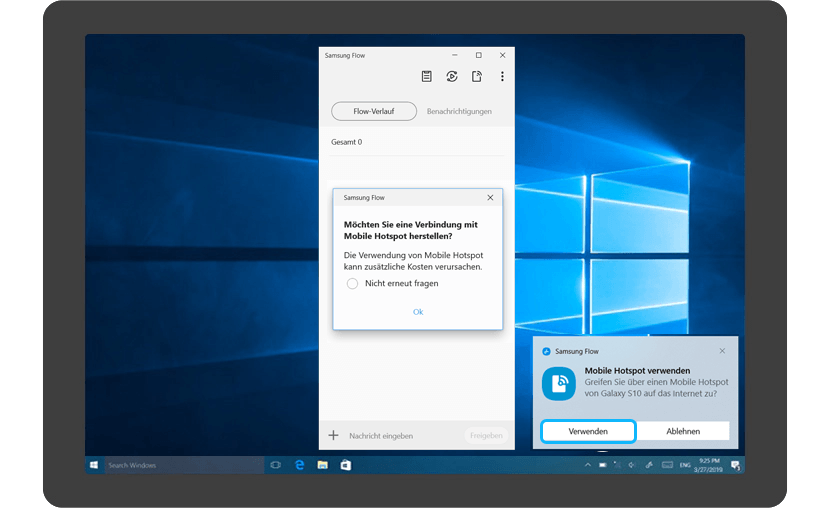This screenshot has height=508, width=830.
Task: Click Ablehnen in the hotspot notification
Action: pos(683,431)
